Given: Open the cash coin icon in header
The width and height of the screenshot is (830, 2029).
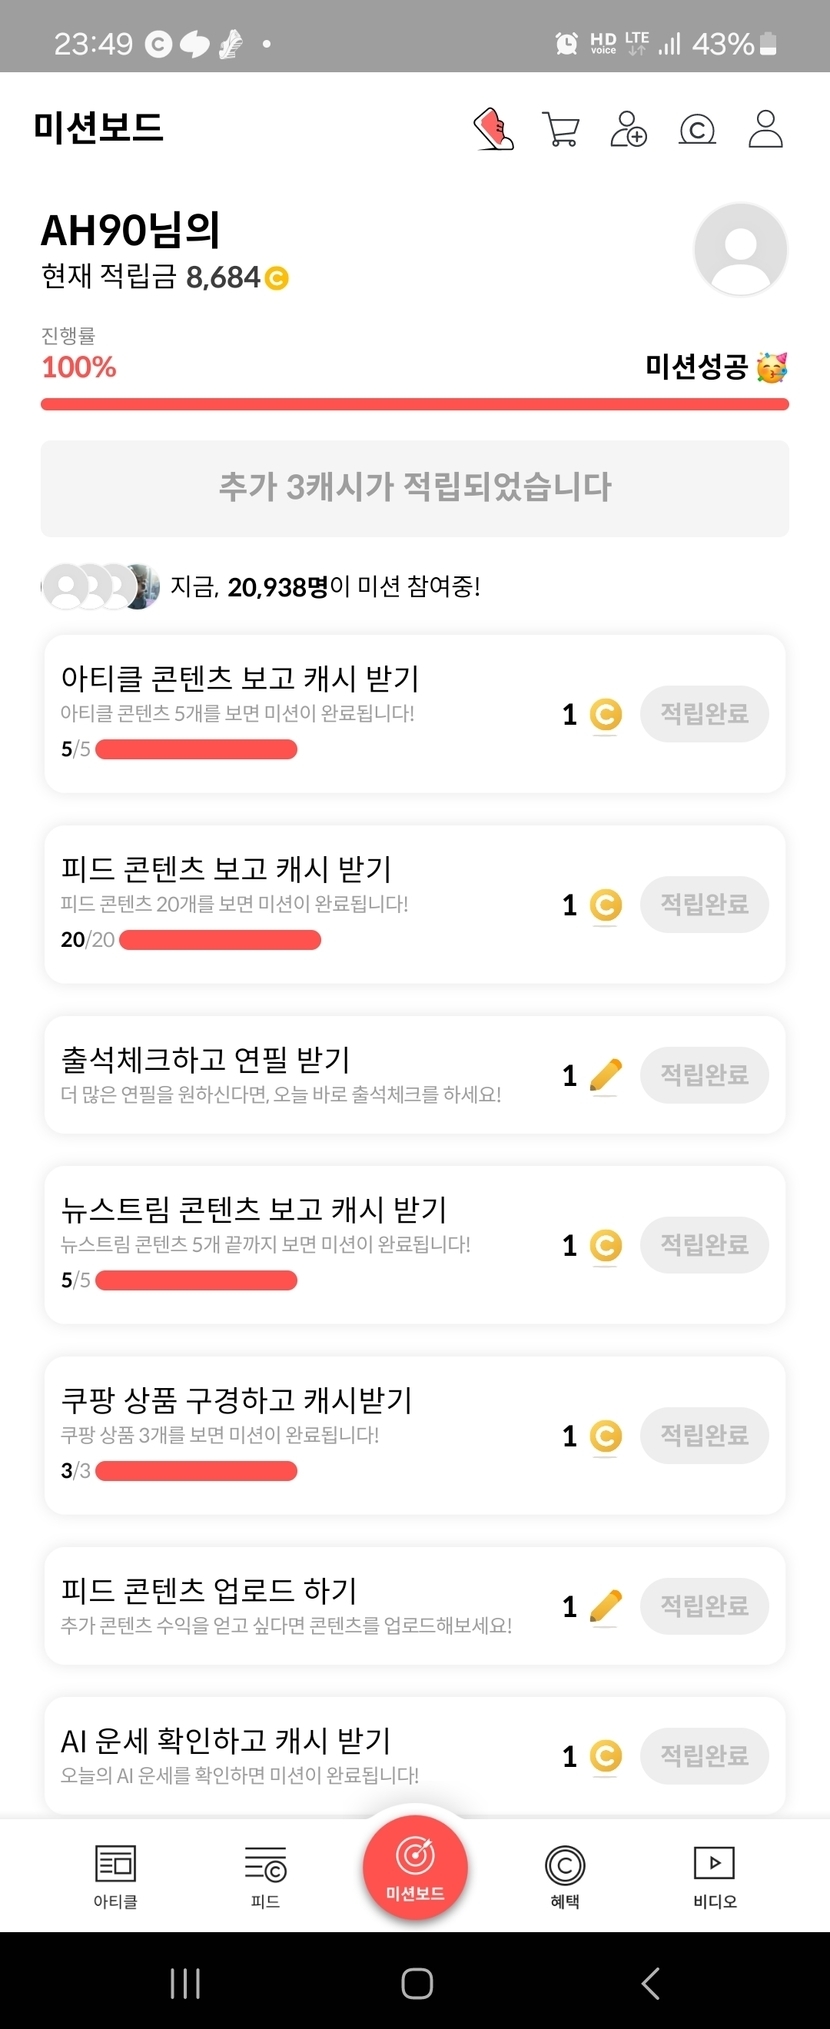Looking at the screenshot, I should (x=697, y=130).
